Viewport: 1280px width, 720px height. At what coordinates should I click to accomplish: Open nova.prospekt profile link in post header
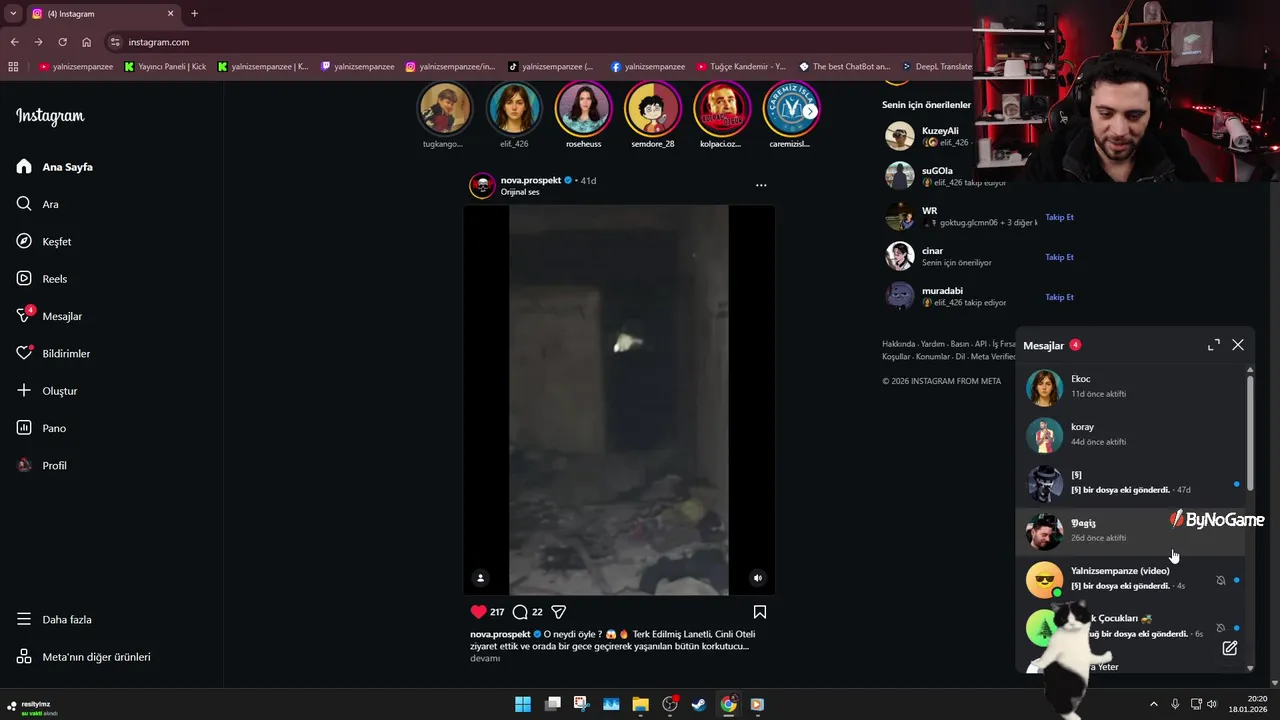[530, 180]
